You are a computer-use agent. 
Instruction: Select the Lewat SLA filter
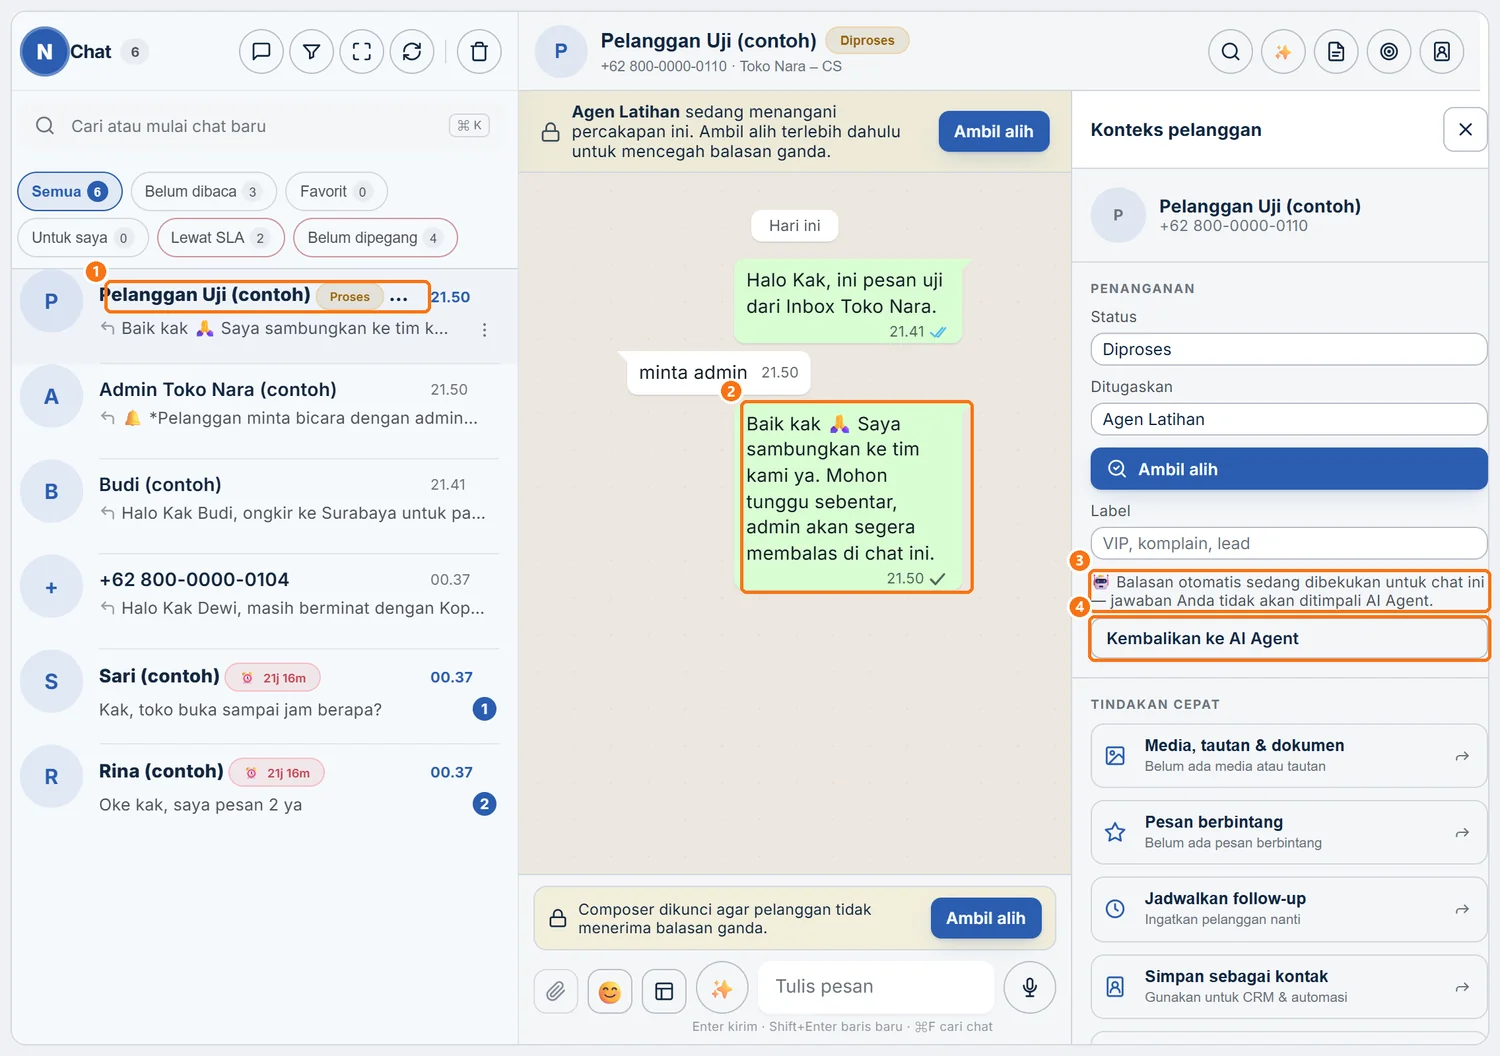pyautogui.click(x=220, y=238)
